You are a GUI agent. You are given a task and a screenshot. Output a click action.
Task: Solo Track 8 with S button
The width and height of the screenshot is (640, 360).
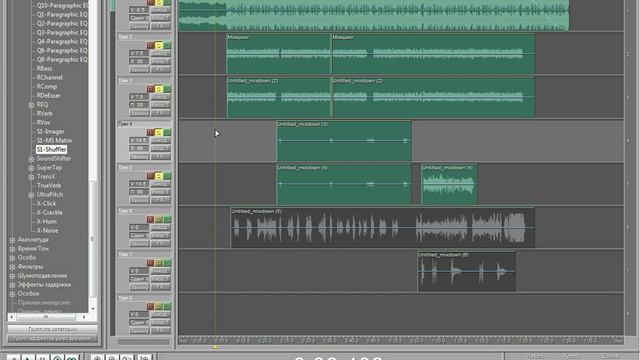tap(159, 307)
